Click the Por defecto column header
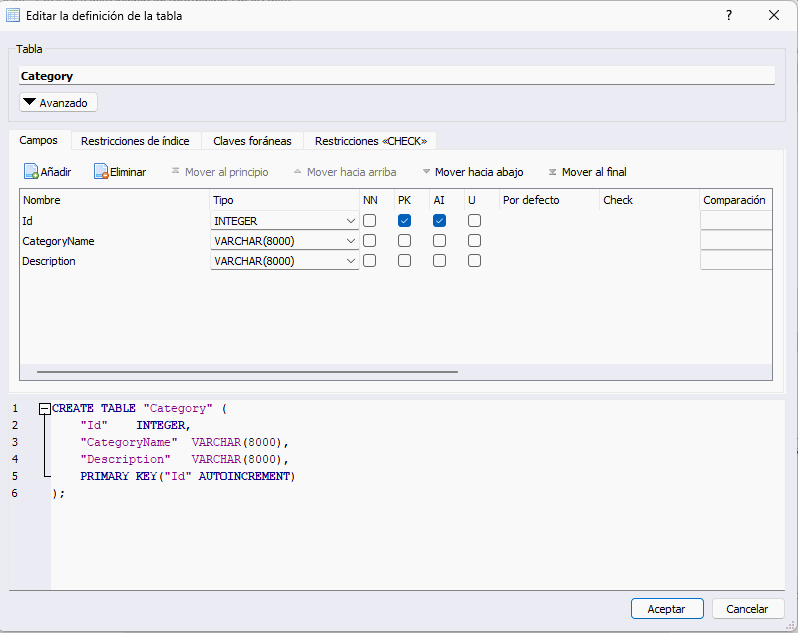Image resolution: width=798 pixels, height=633 pixels. 549,200
